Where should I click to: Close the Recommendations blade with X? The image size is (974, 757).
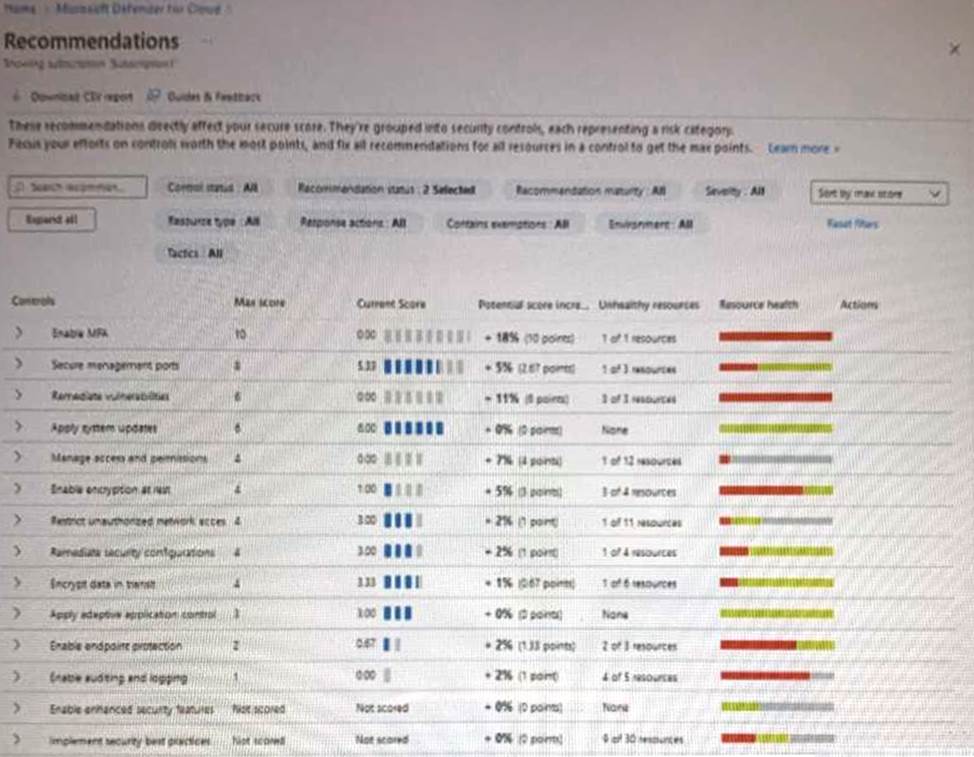[x=954, y=48]
